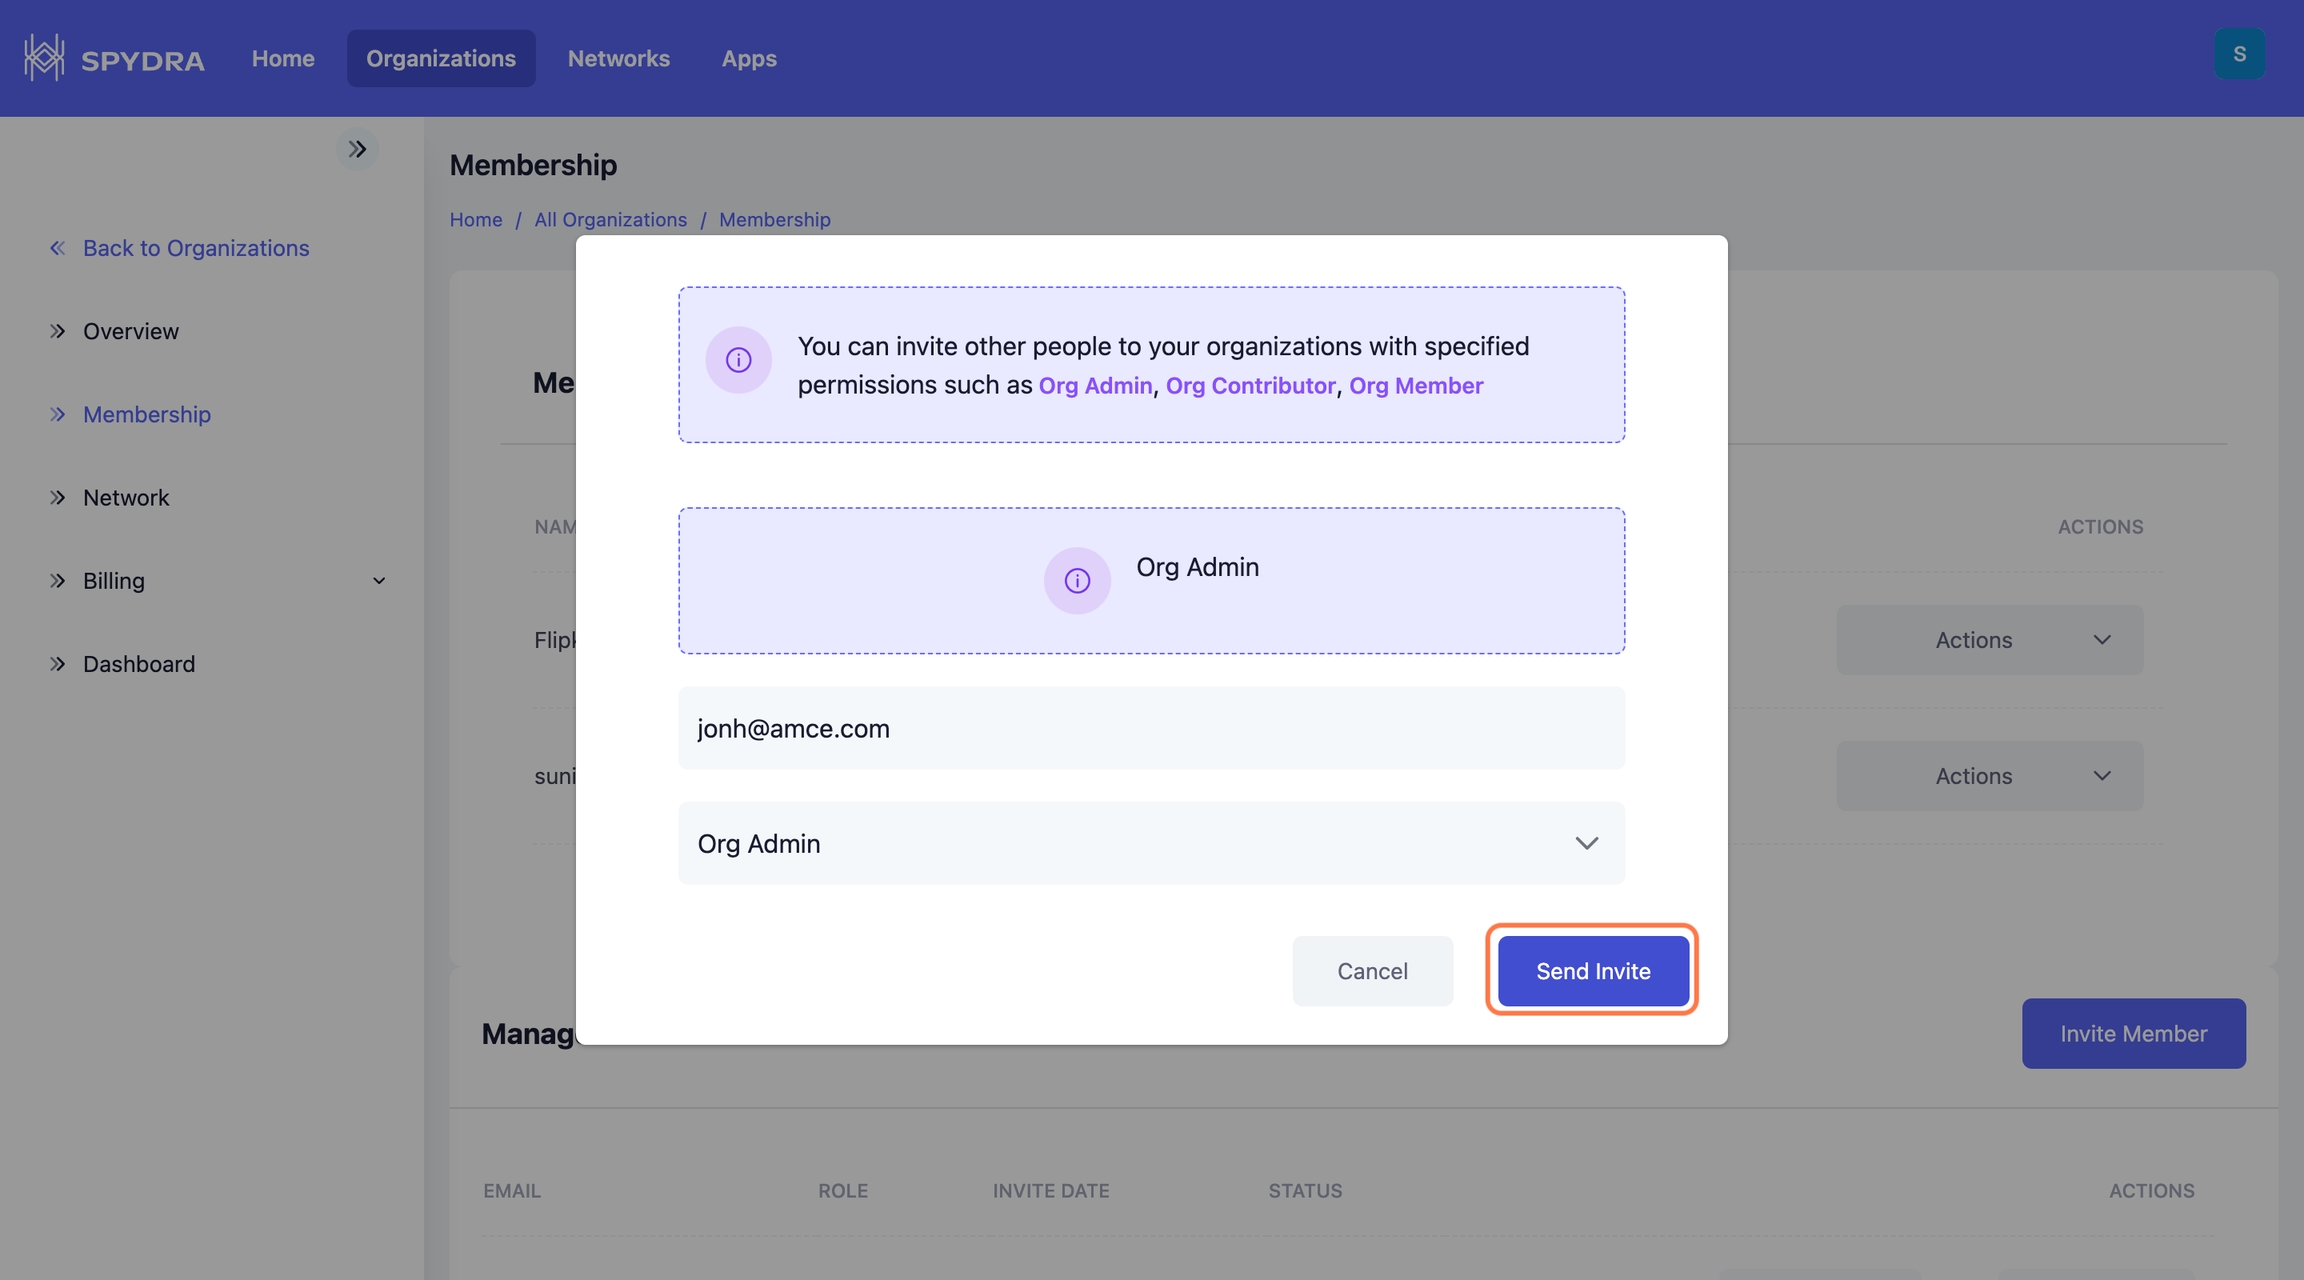
Task: Click the info icon next to Org Admin
Action: (x=1077, y=581)
